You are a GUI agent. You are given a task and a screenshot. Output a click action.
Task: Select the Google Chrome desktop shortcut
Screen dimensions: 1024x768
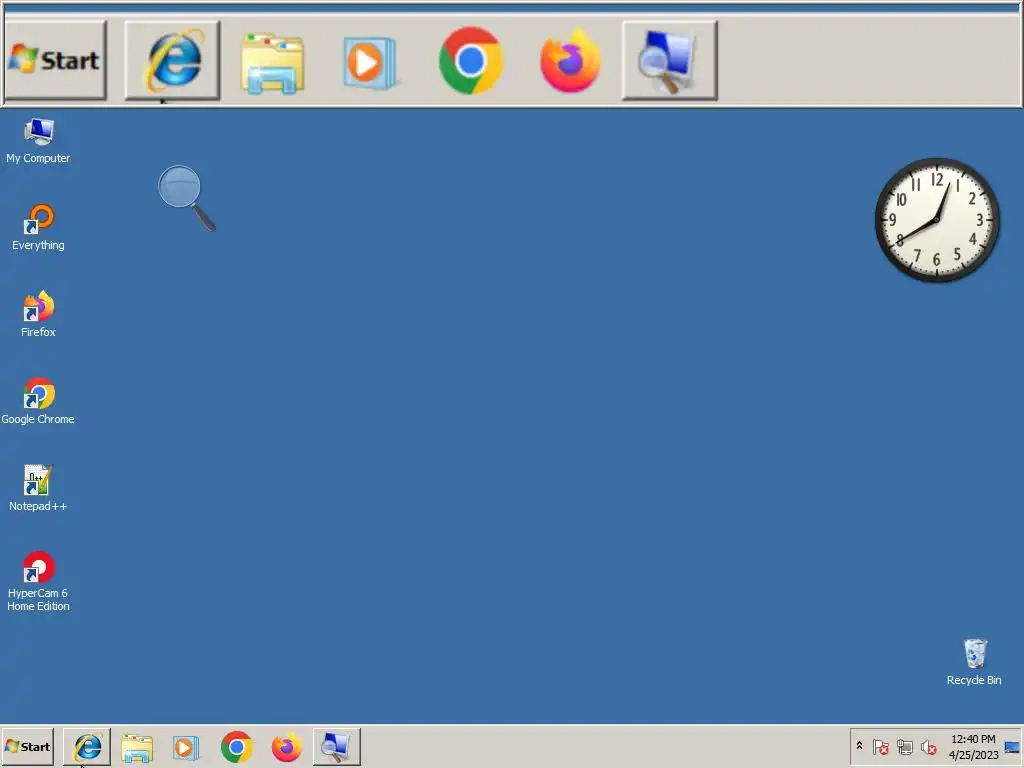(38, 401)
